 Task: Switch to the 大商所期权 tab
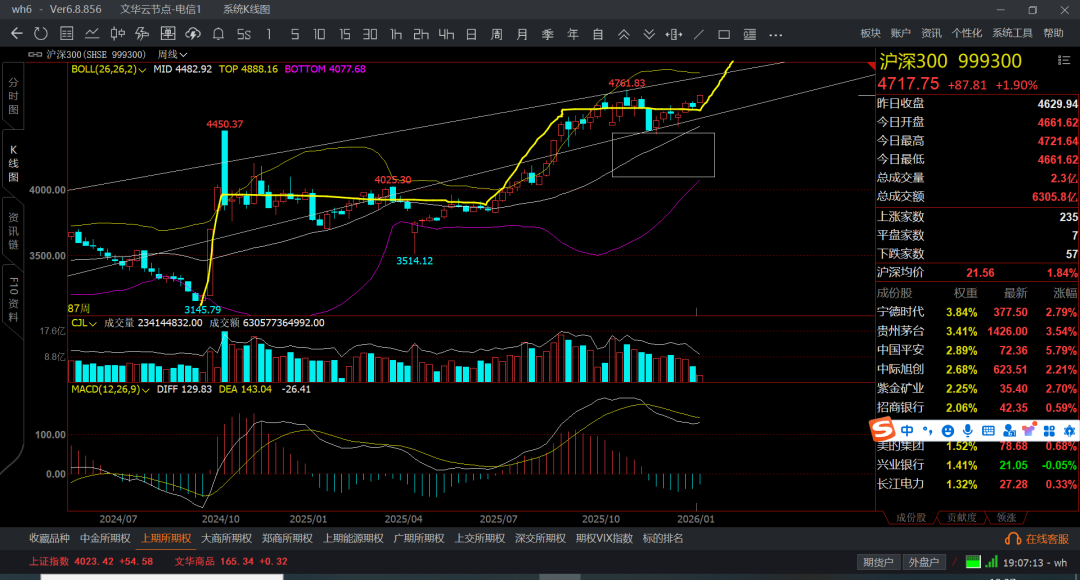[x=226, y=538]
